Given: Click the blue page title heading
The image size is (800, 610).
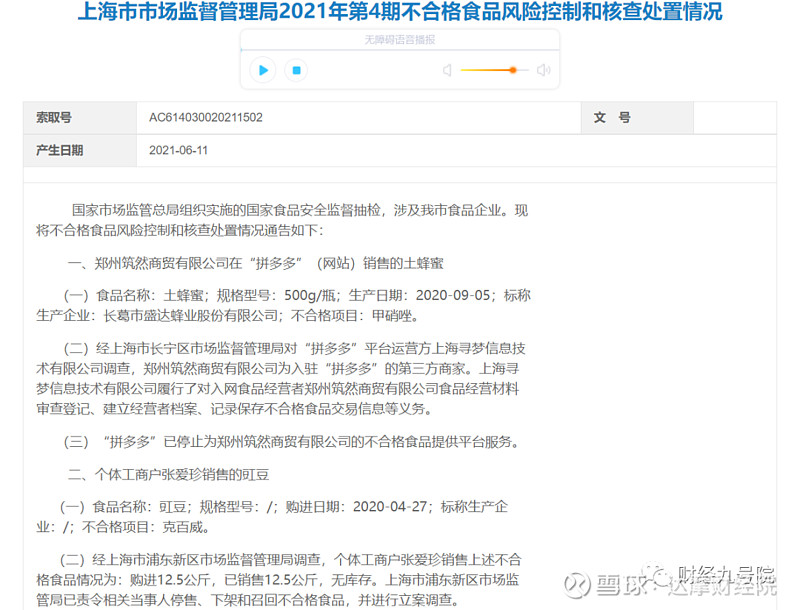Looking at the screenshot, I should (400, 12).
